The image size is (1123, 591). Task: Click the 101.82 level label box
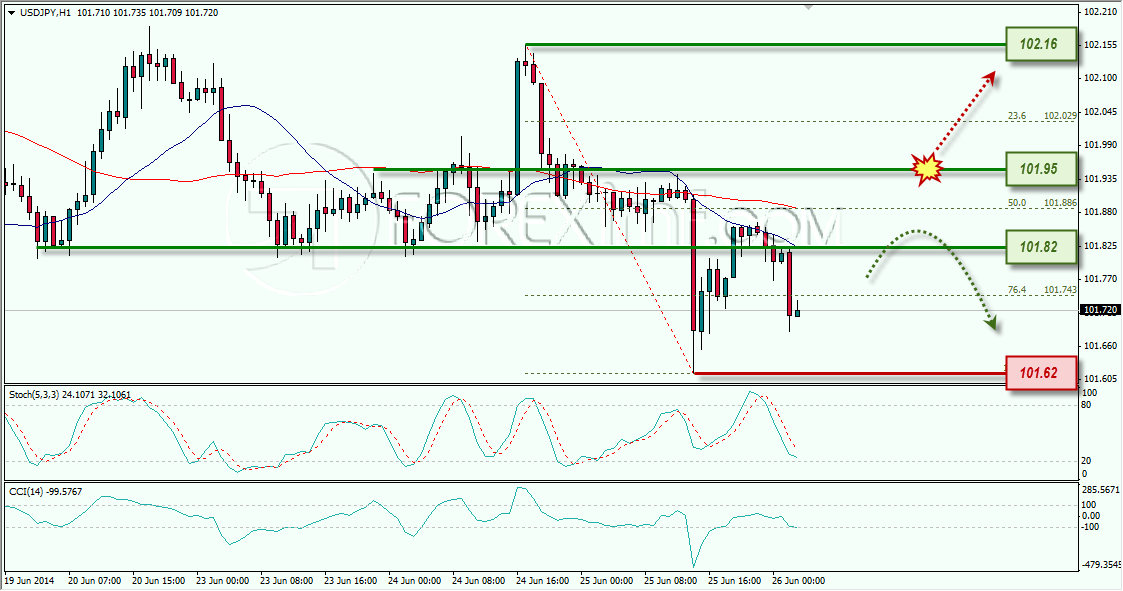[1041, 247]
